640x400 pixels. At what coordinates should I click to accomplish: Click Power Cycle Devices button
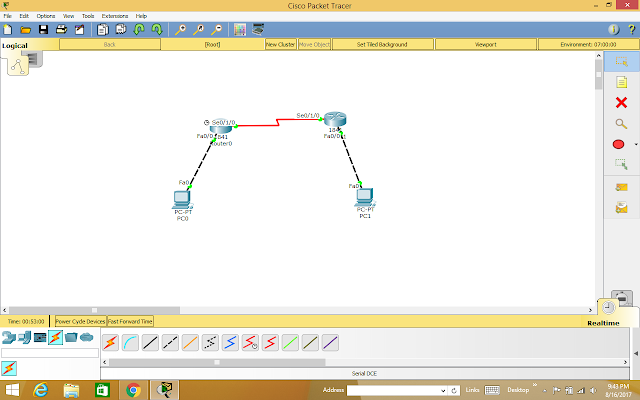point(80,321)
